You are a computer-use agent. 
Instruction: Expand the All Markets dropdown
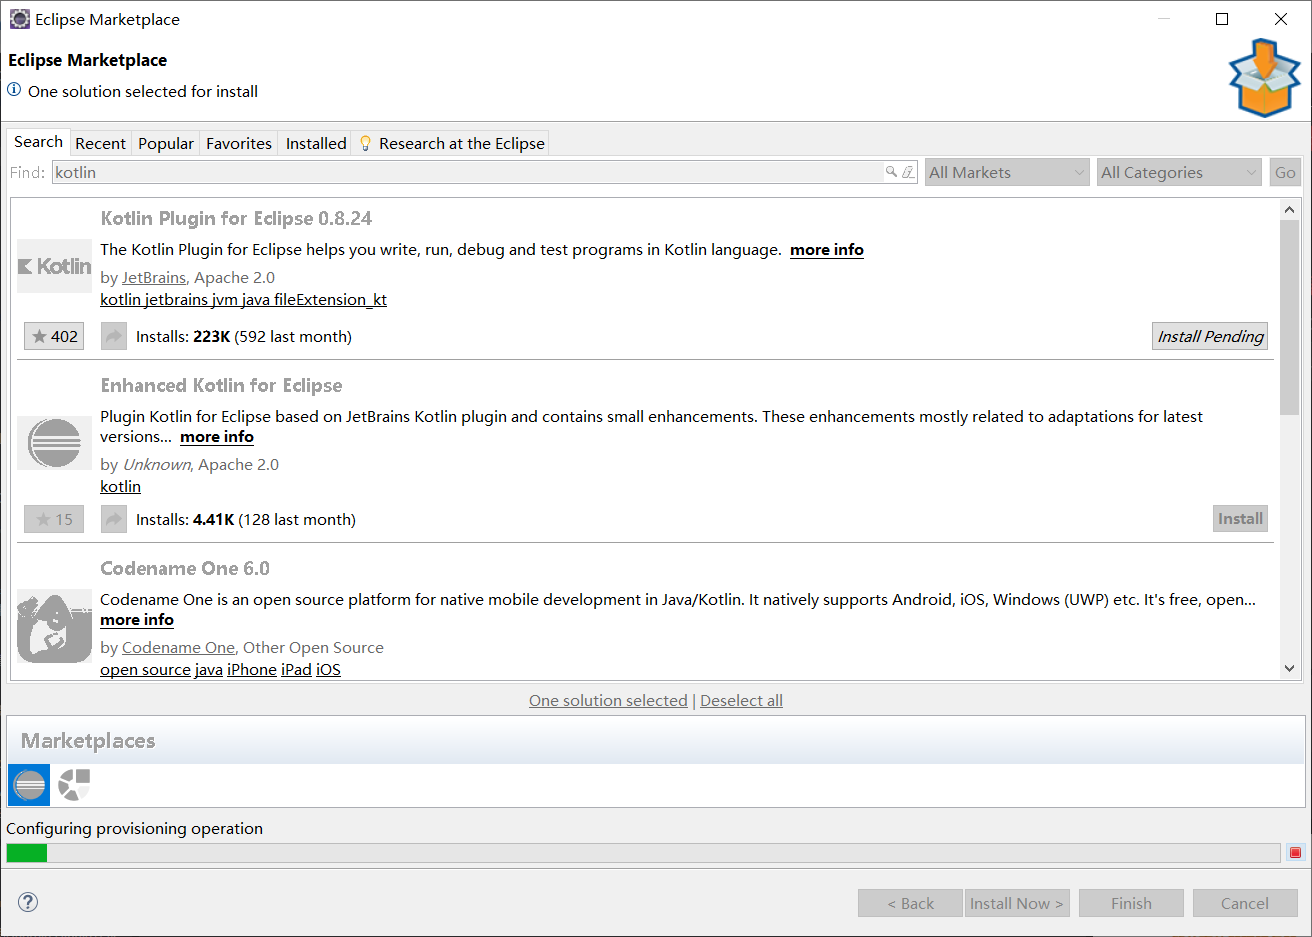[1007, 172]
